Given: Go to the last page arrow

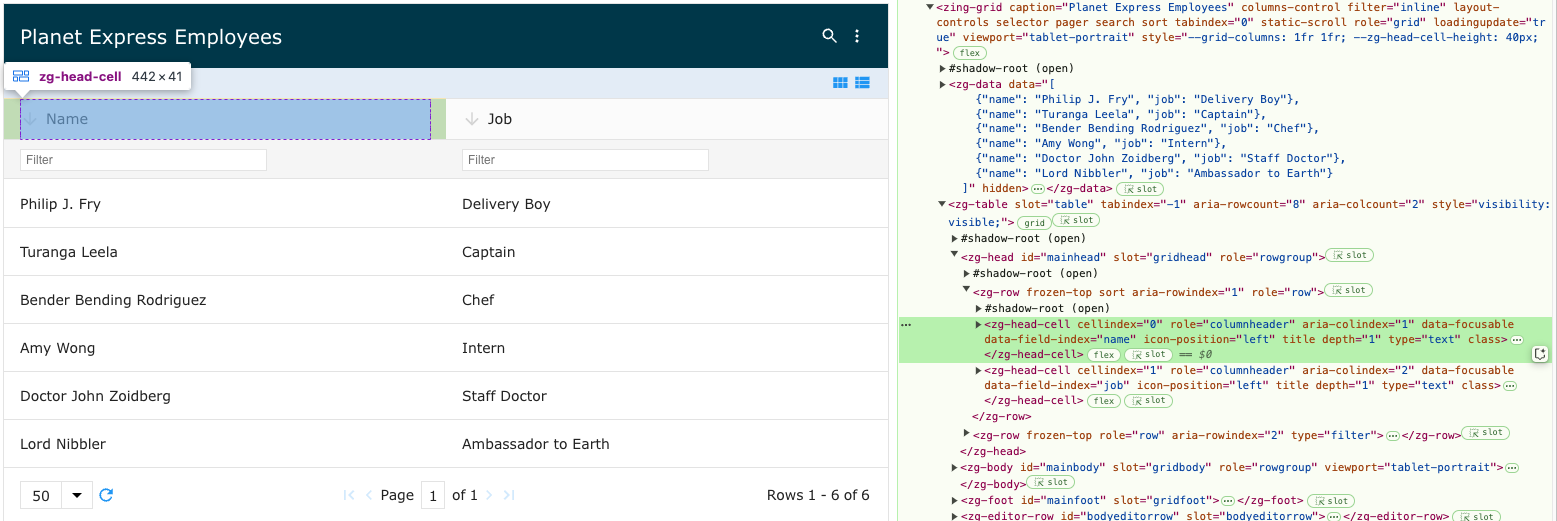Looking at the screenshot, I should coord(509,495).
